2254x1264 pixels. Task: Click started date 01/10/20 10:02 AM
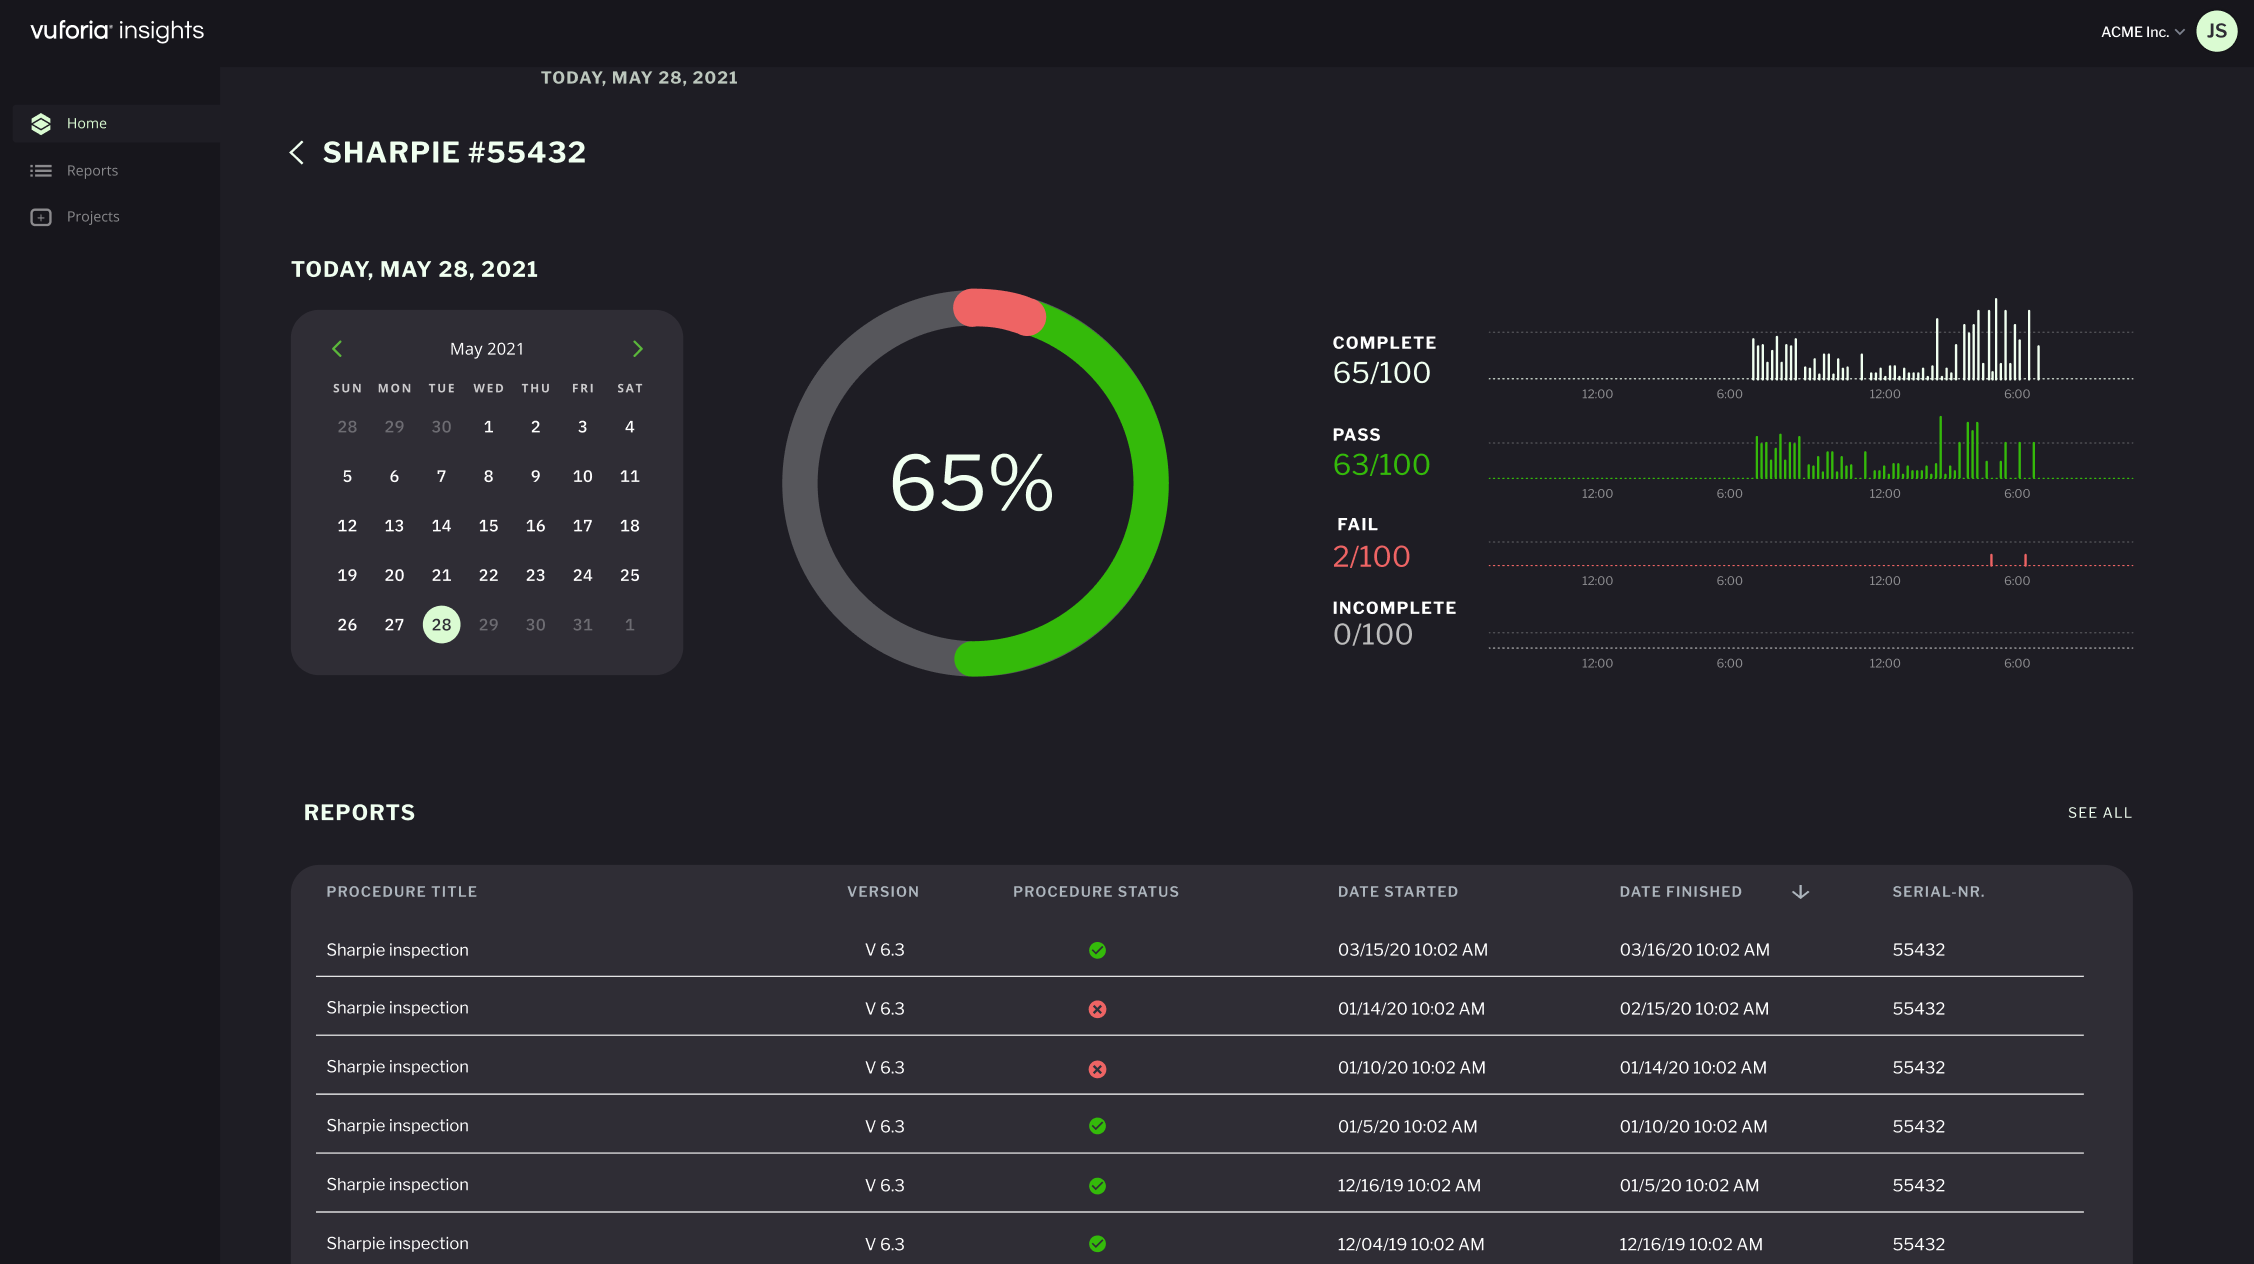click(1411, 1068)
